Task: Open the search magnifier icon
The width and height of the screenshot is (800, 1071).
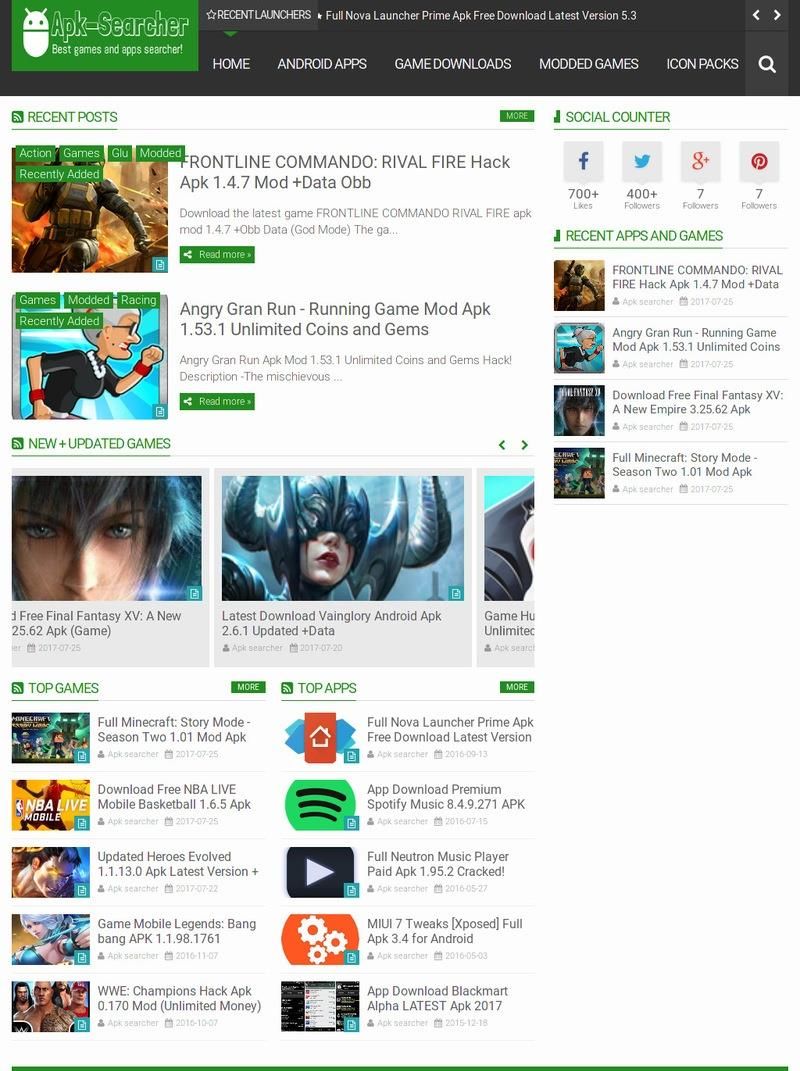Action: 767,64
